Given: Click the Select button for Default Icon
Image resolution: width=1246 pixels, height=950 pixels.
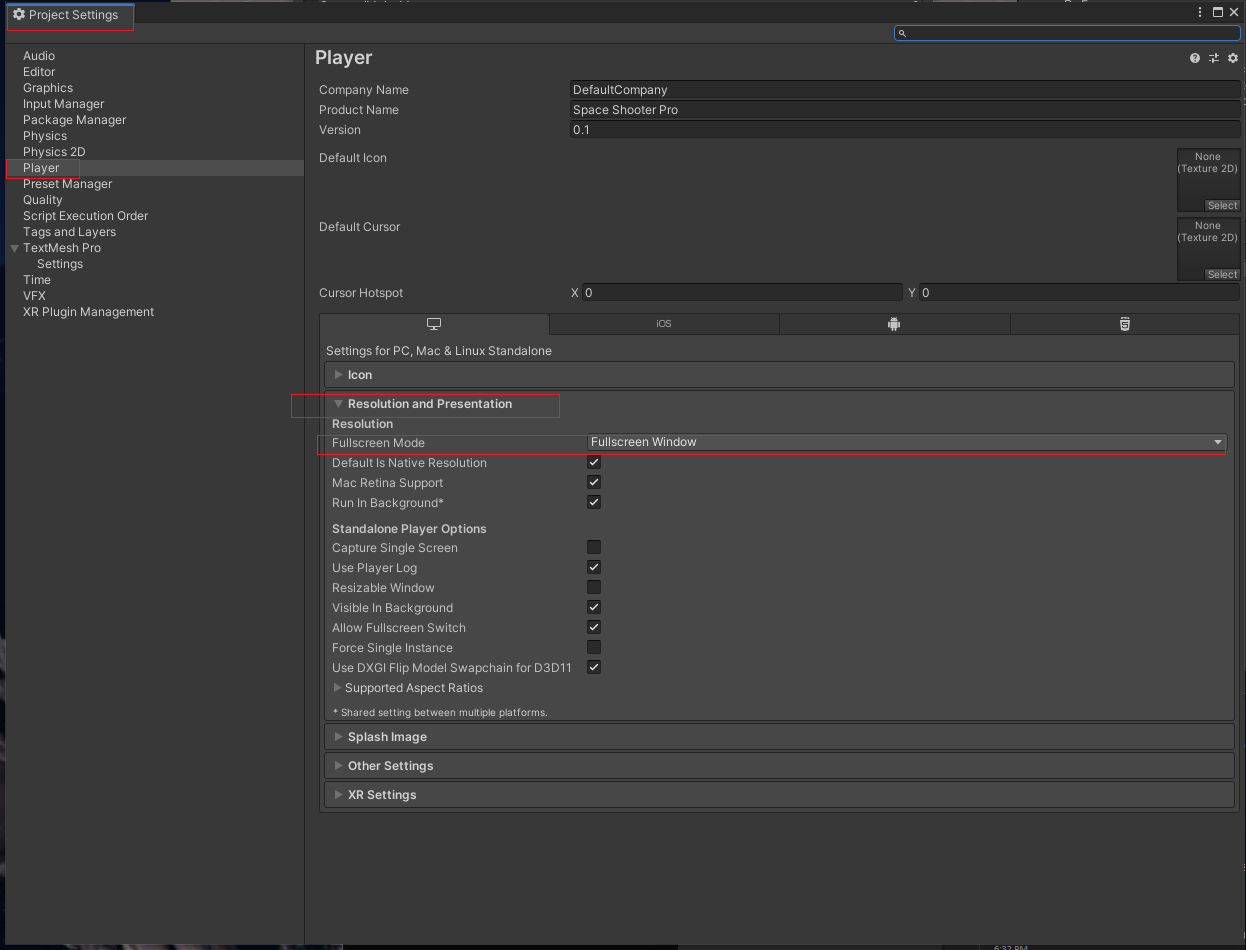Looking at the screenshot, I should click(x=1222, y=205).
